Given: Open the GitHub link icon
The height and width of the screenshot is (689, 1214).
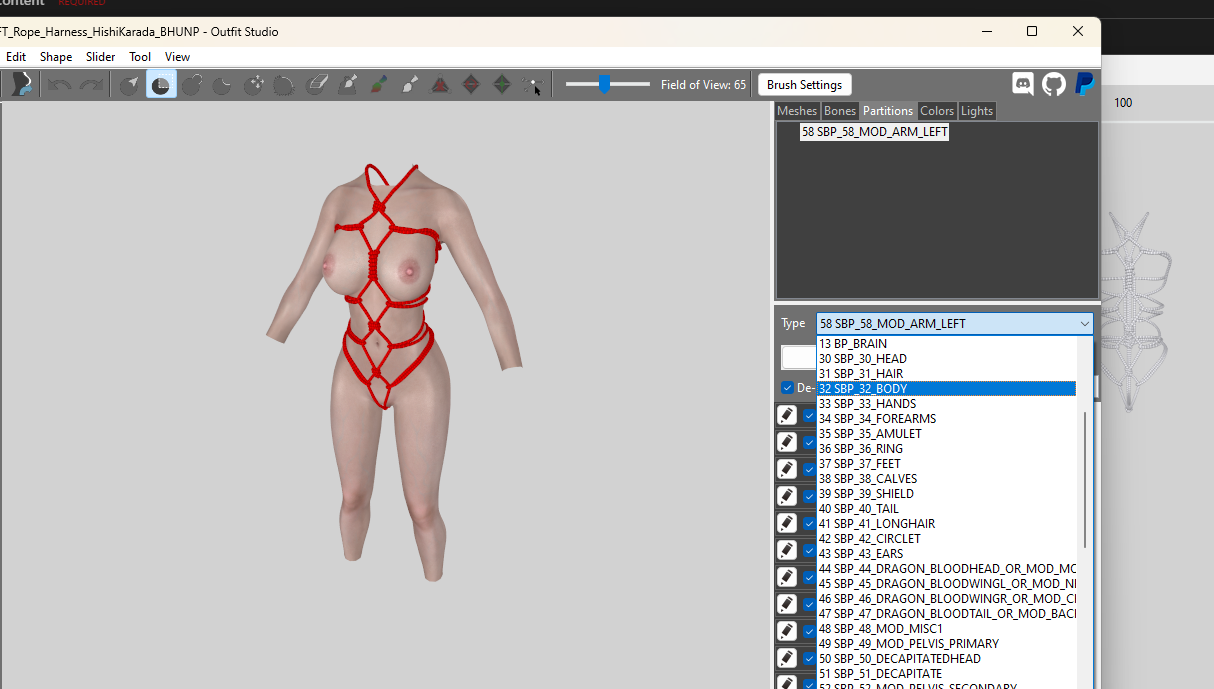Looking at the screenshot, I should point(1054,84).
